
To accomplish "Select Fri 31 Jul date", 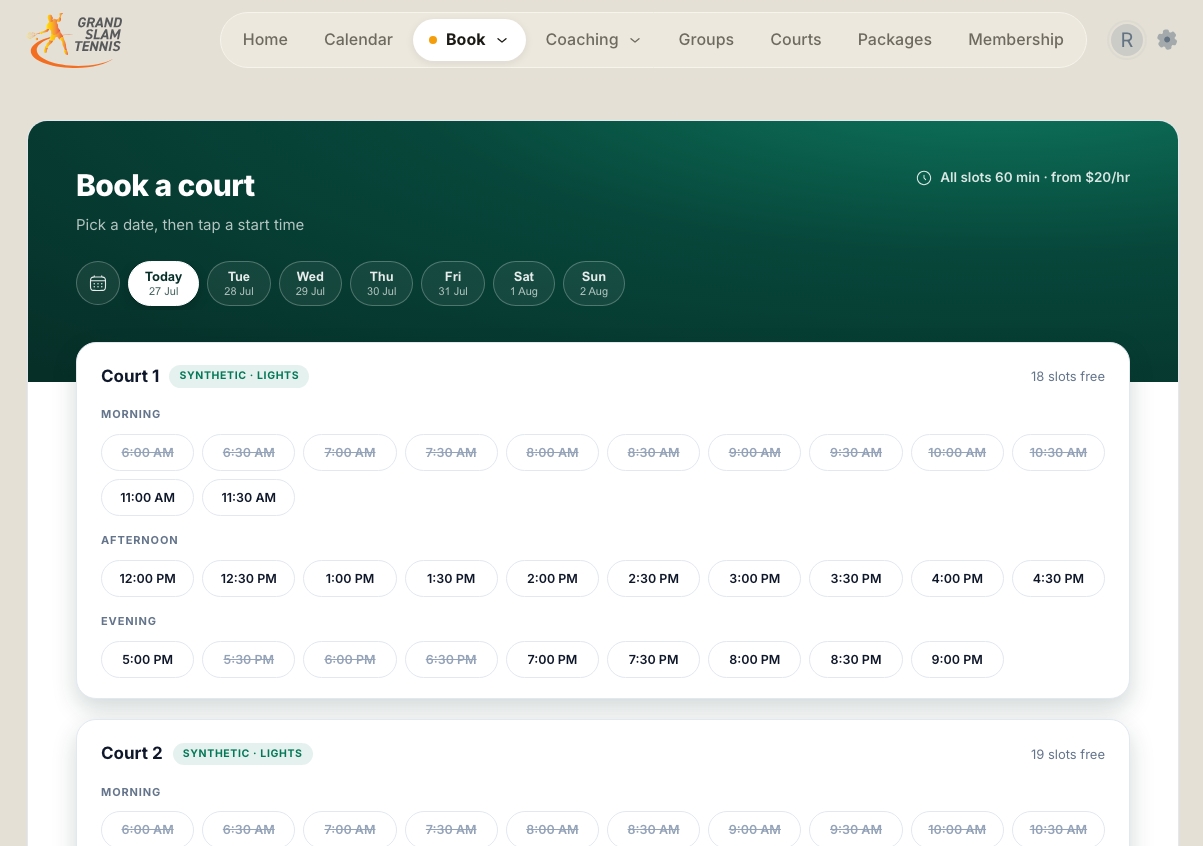I will pos(453,283).
